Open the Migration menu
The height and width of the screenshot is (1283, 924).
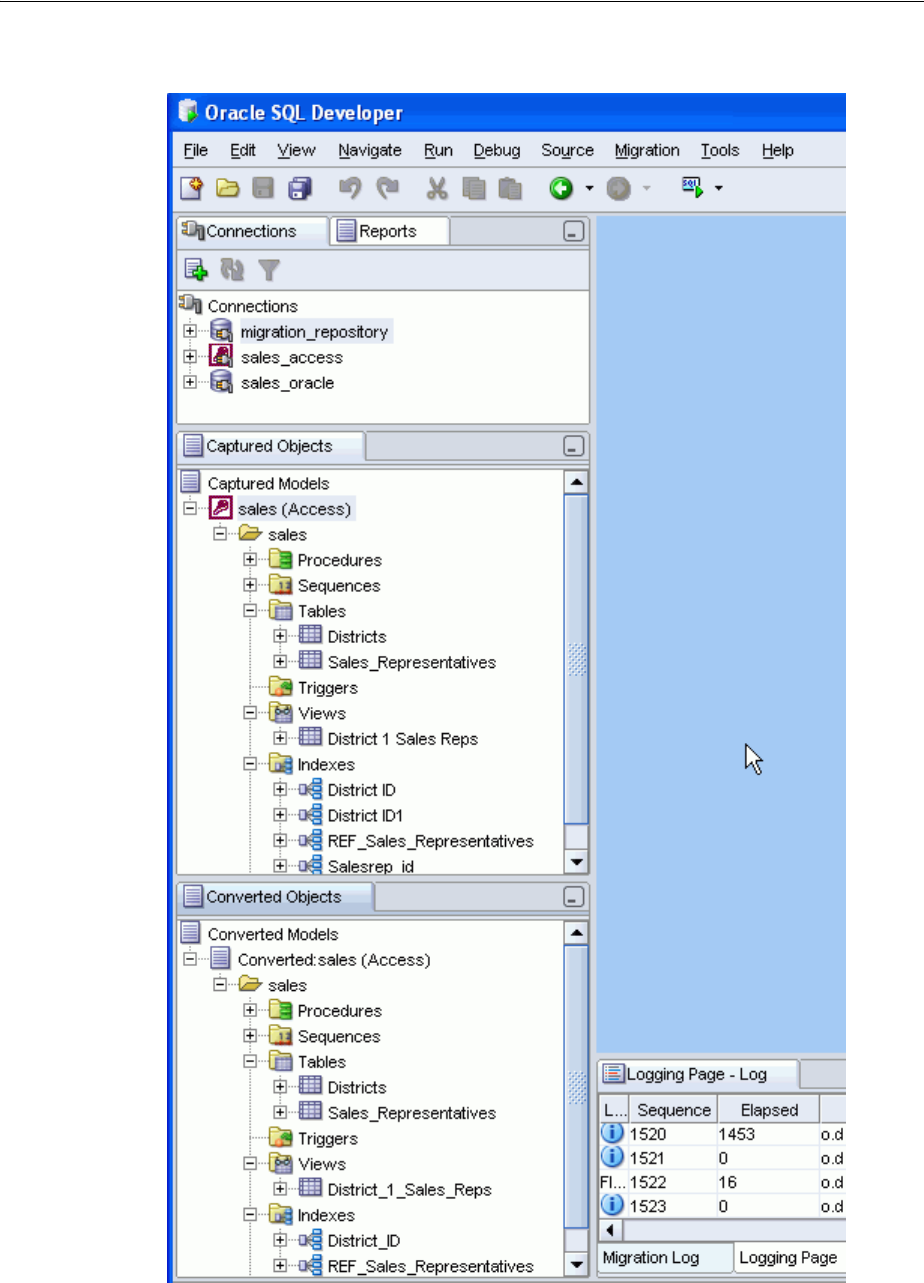tap(647, 151)
